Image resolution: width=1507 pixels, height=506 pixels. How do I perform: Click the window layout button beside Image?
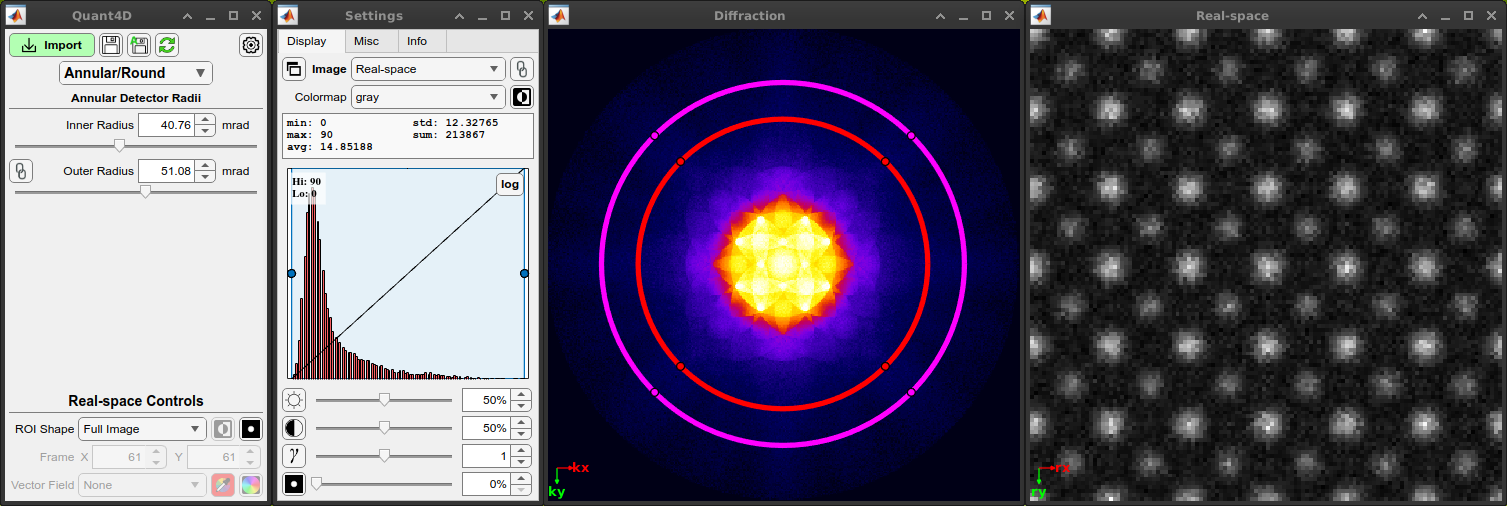[294, 69]
